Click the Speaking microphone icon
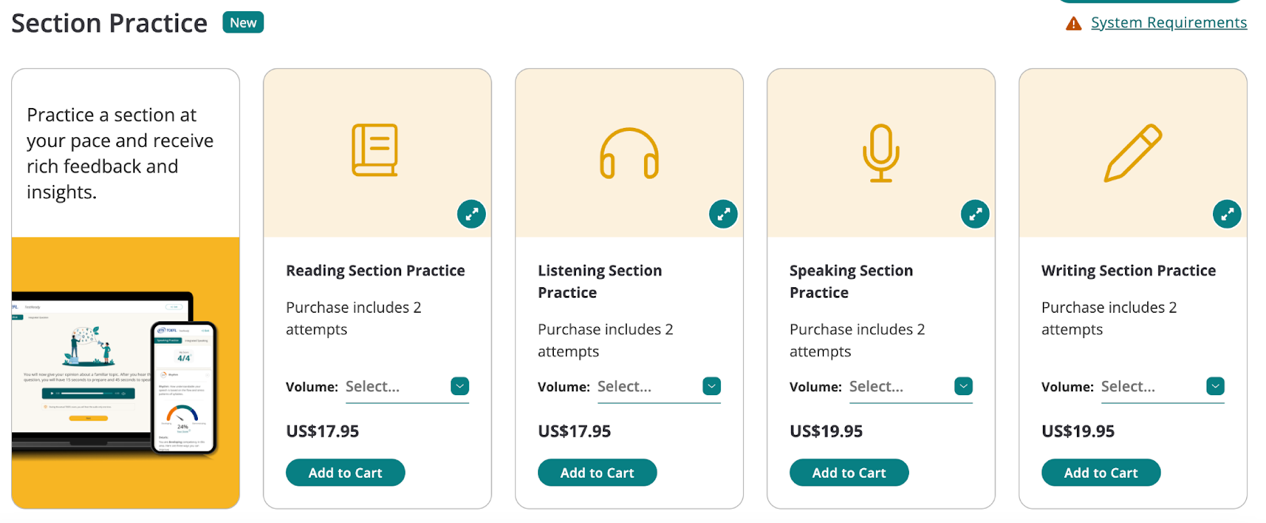Viewport: 1266px width, 523px height. coord(881,153)
